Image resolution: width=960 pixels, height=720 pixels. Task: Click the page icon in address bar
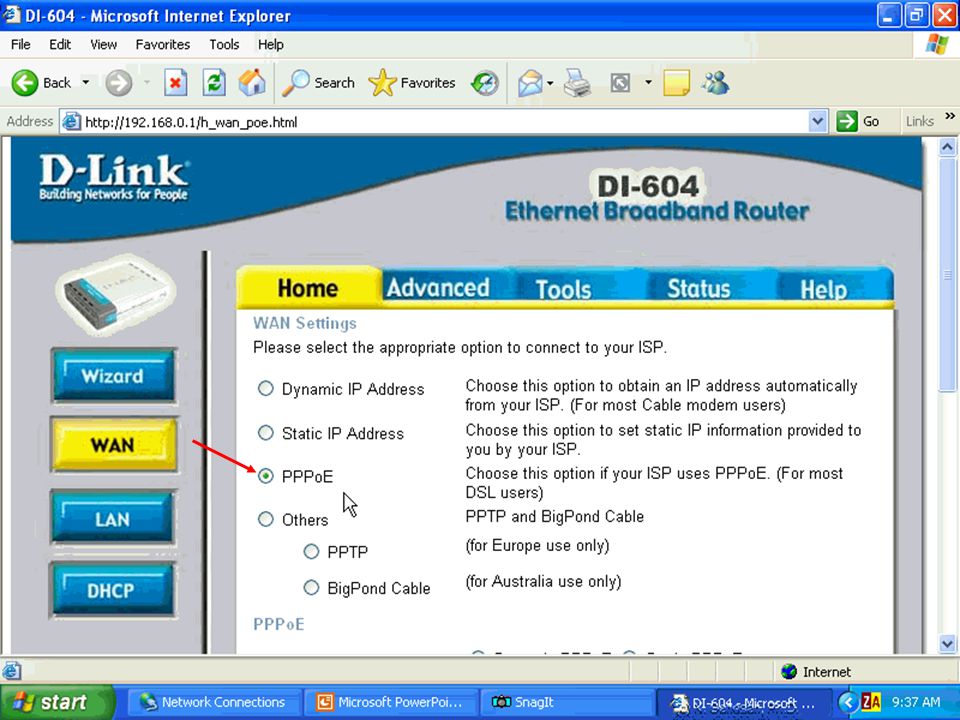click(x=72, y=121)
